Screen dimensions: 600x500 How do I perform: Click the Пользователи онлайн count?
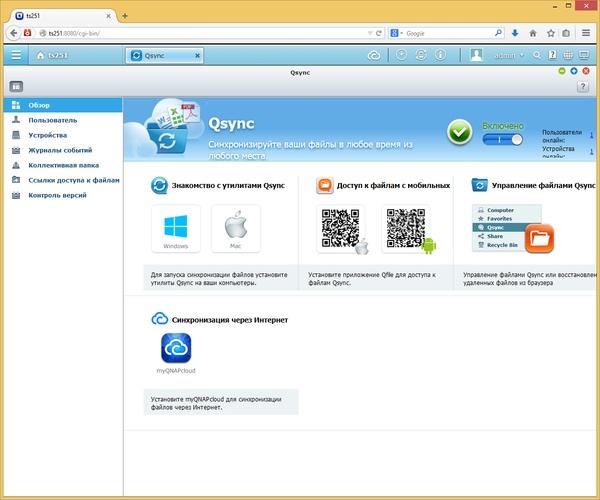[592, 135]
